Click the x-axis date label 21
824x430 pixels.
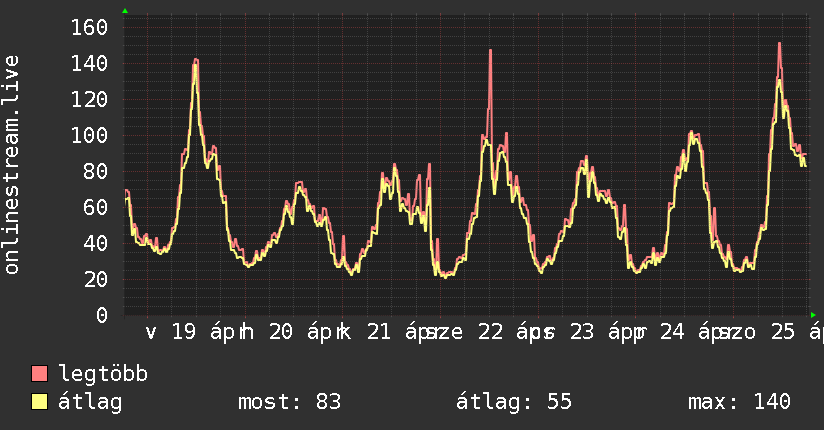click(x=379, y=332)
